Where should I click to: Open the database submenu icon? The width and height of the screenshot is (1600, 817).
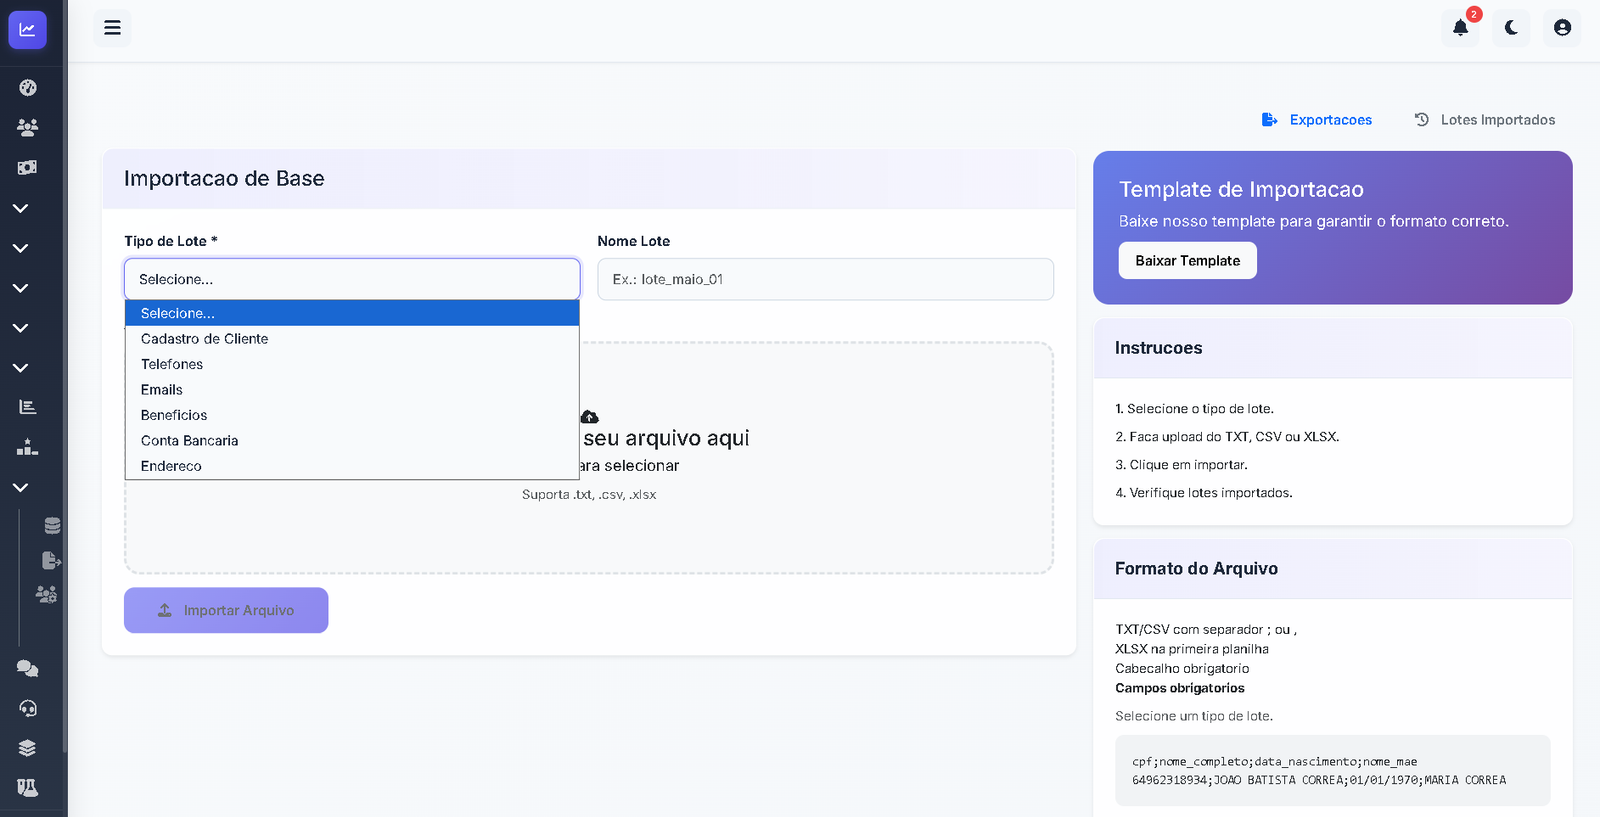[x=52, y=526]
